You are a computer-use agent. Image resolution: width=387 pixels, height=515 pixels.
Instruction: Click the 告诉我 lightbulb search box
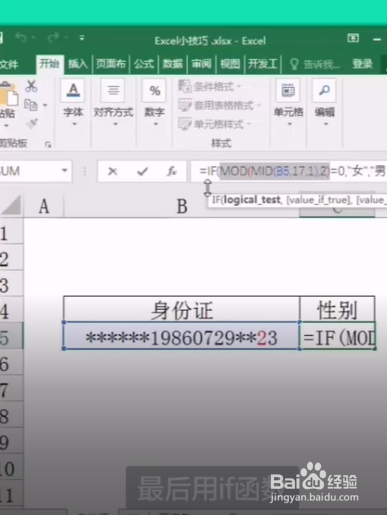pos(315,64)
